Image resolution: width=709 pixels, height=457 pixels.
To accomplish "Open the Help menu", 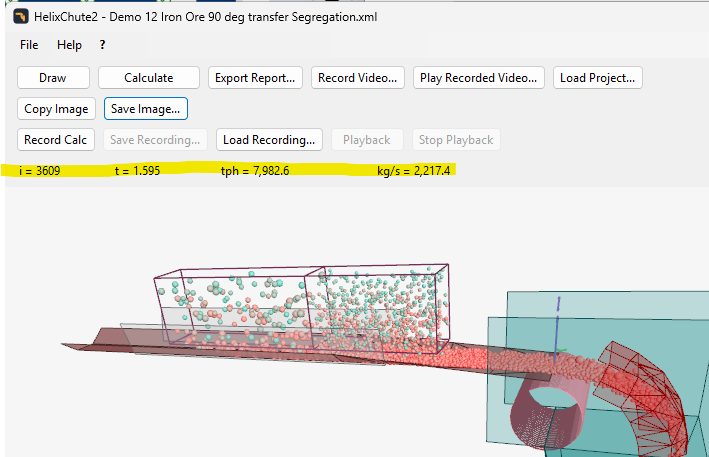I will coord(69,45).
